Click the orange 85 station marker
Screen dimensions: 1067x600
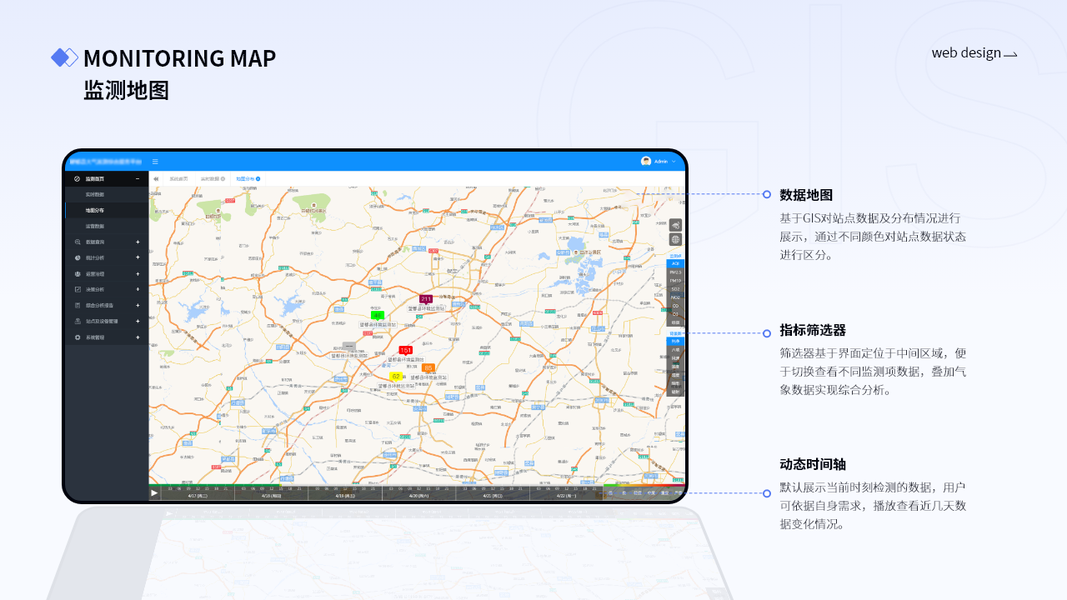(x=428, y=368)
